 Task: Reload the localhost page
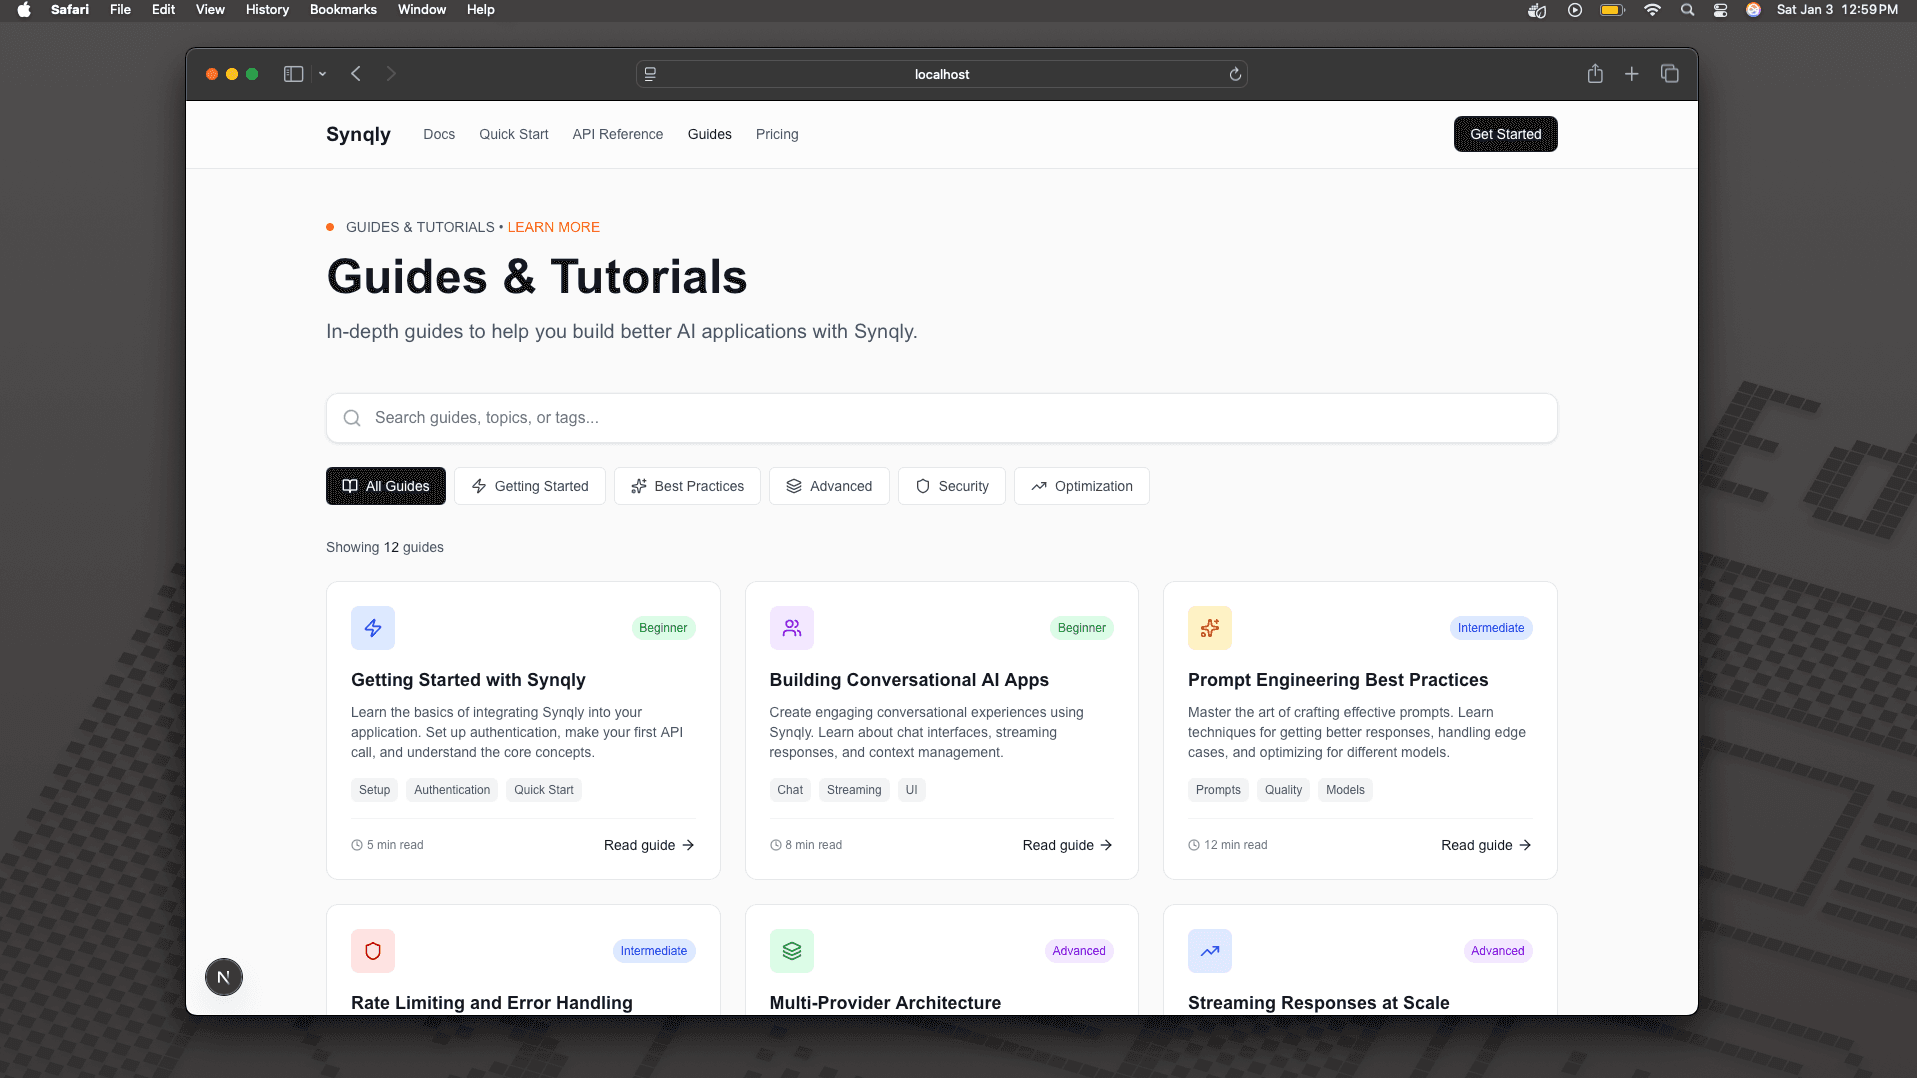click(x=1235, y=74)
